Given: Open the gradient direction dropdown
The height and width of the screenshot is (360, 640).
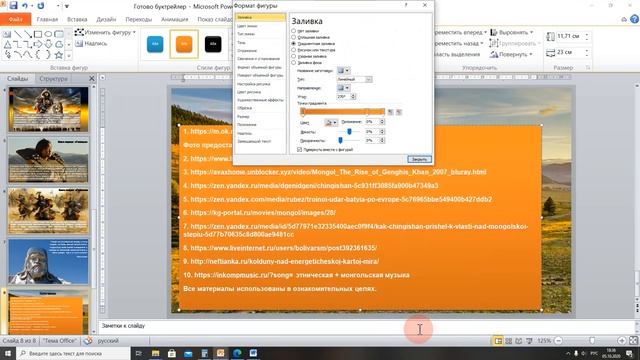Looking at the screenshot, I should pos(343,88).
